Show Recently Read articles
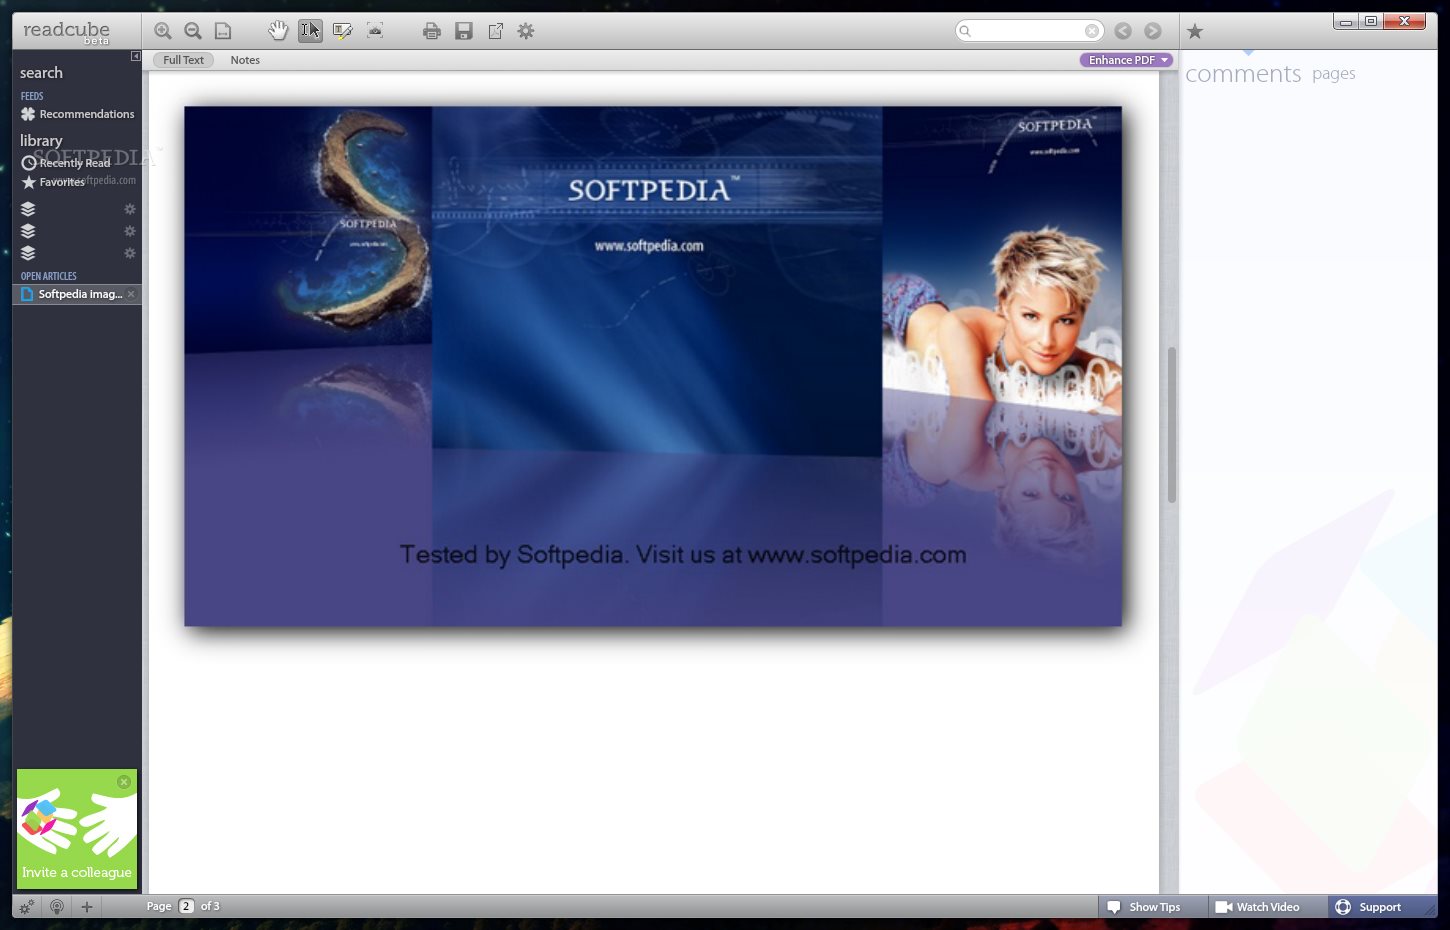This screenshot has height=930, width=1450. pyautogui.click(x=66, y=163)
